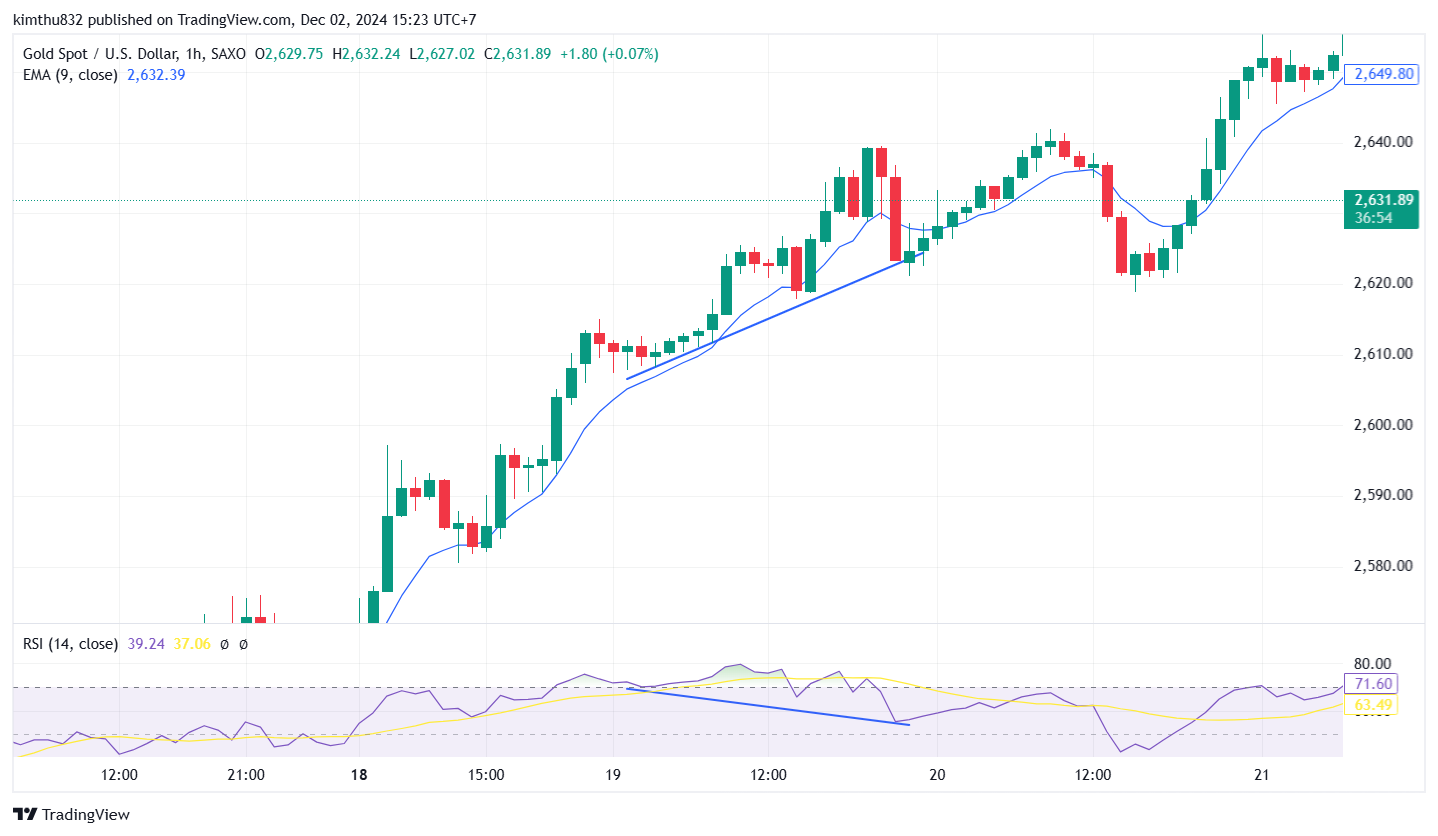The width and height of the screenshot is (1438, 836).
Task: Click the EMA value 2,632.39
Action: click(x=156, y=74)
